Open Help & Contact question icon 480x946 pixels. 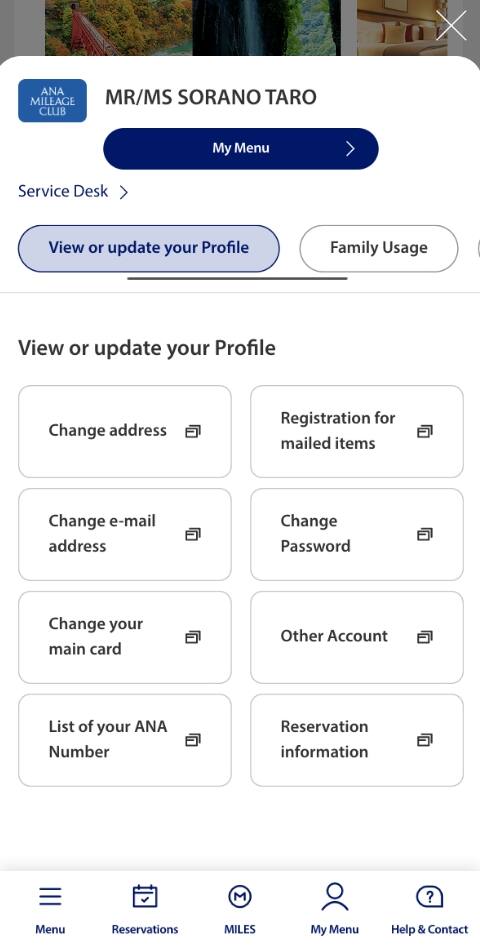(x=429, y=897)
